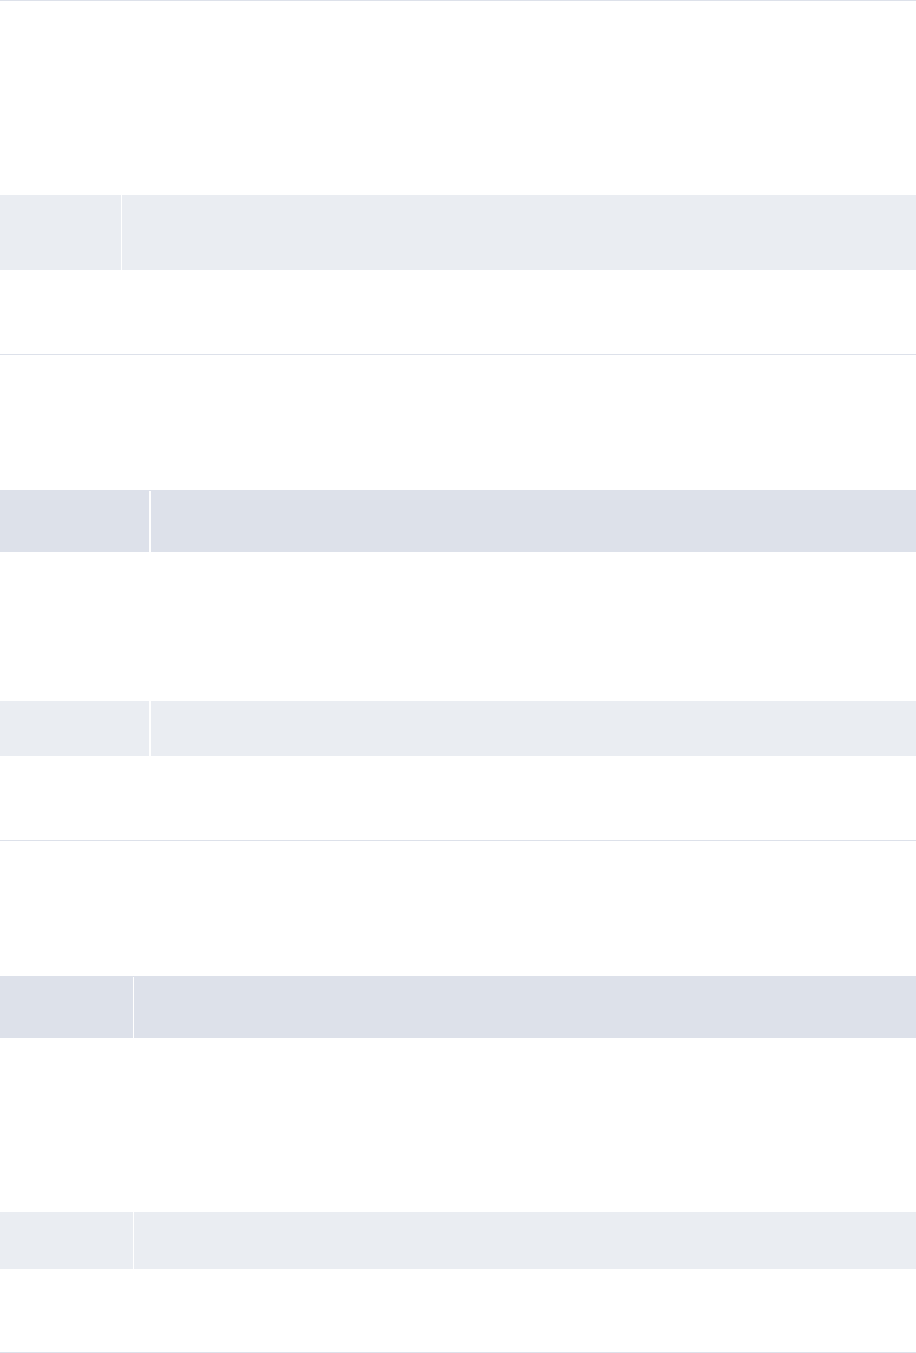Click the white area below the fourth gray row
The width and height of the screenshot is (916, 1353).
[x=458, y=1124]
